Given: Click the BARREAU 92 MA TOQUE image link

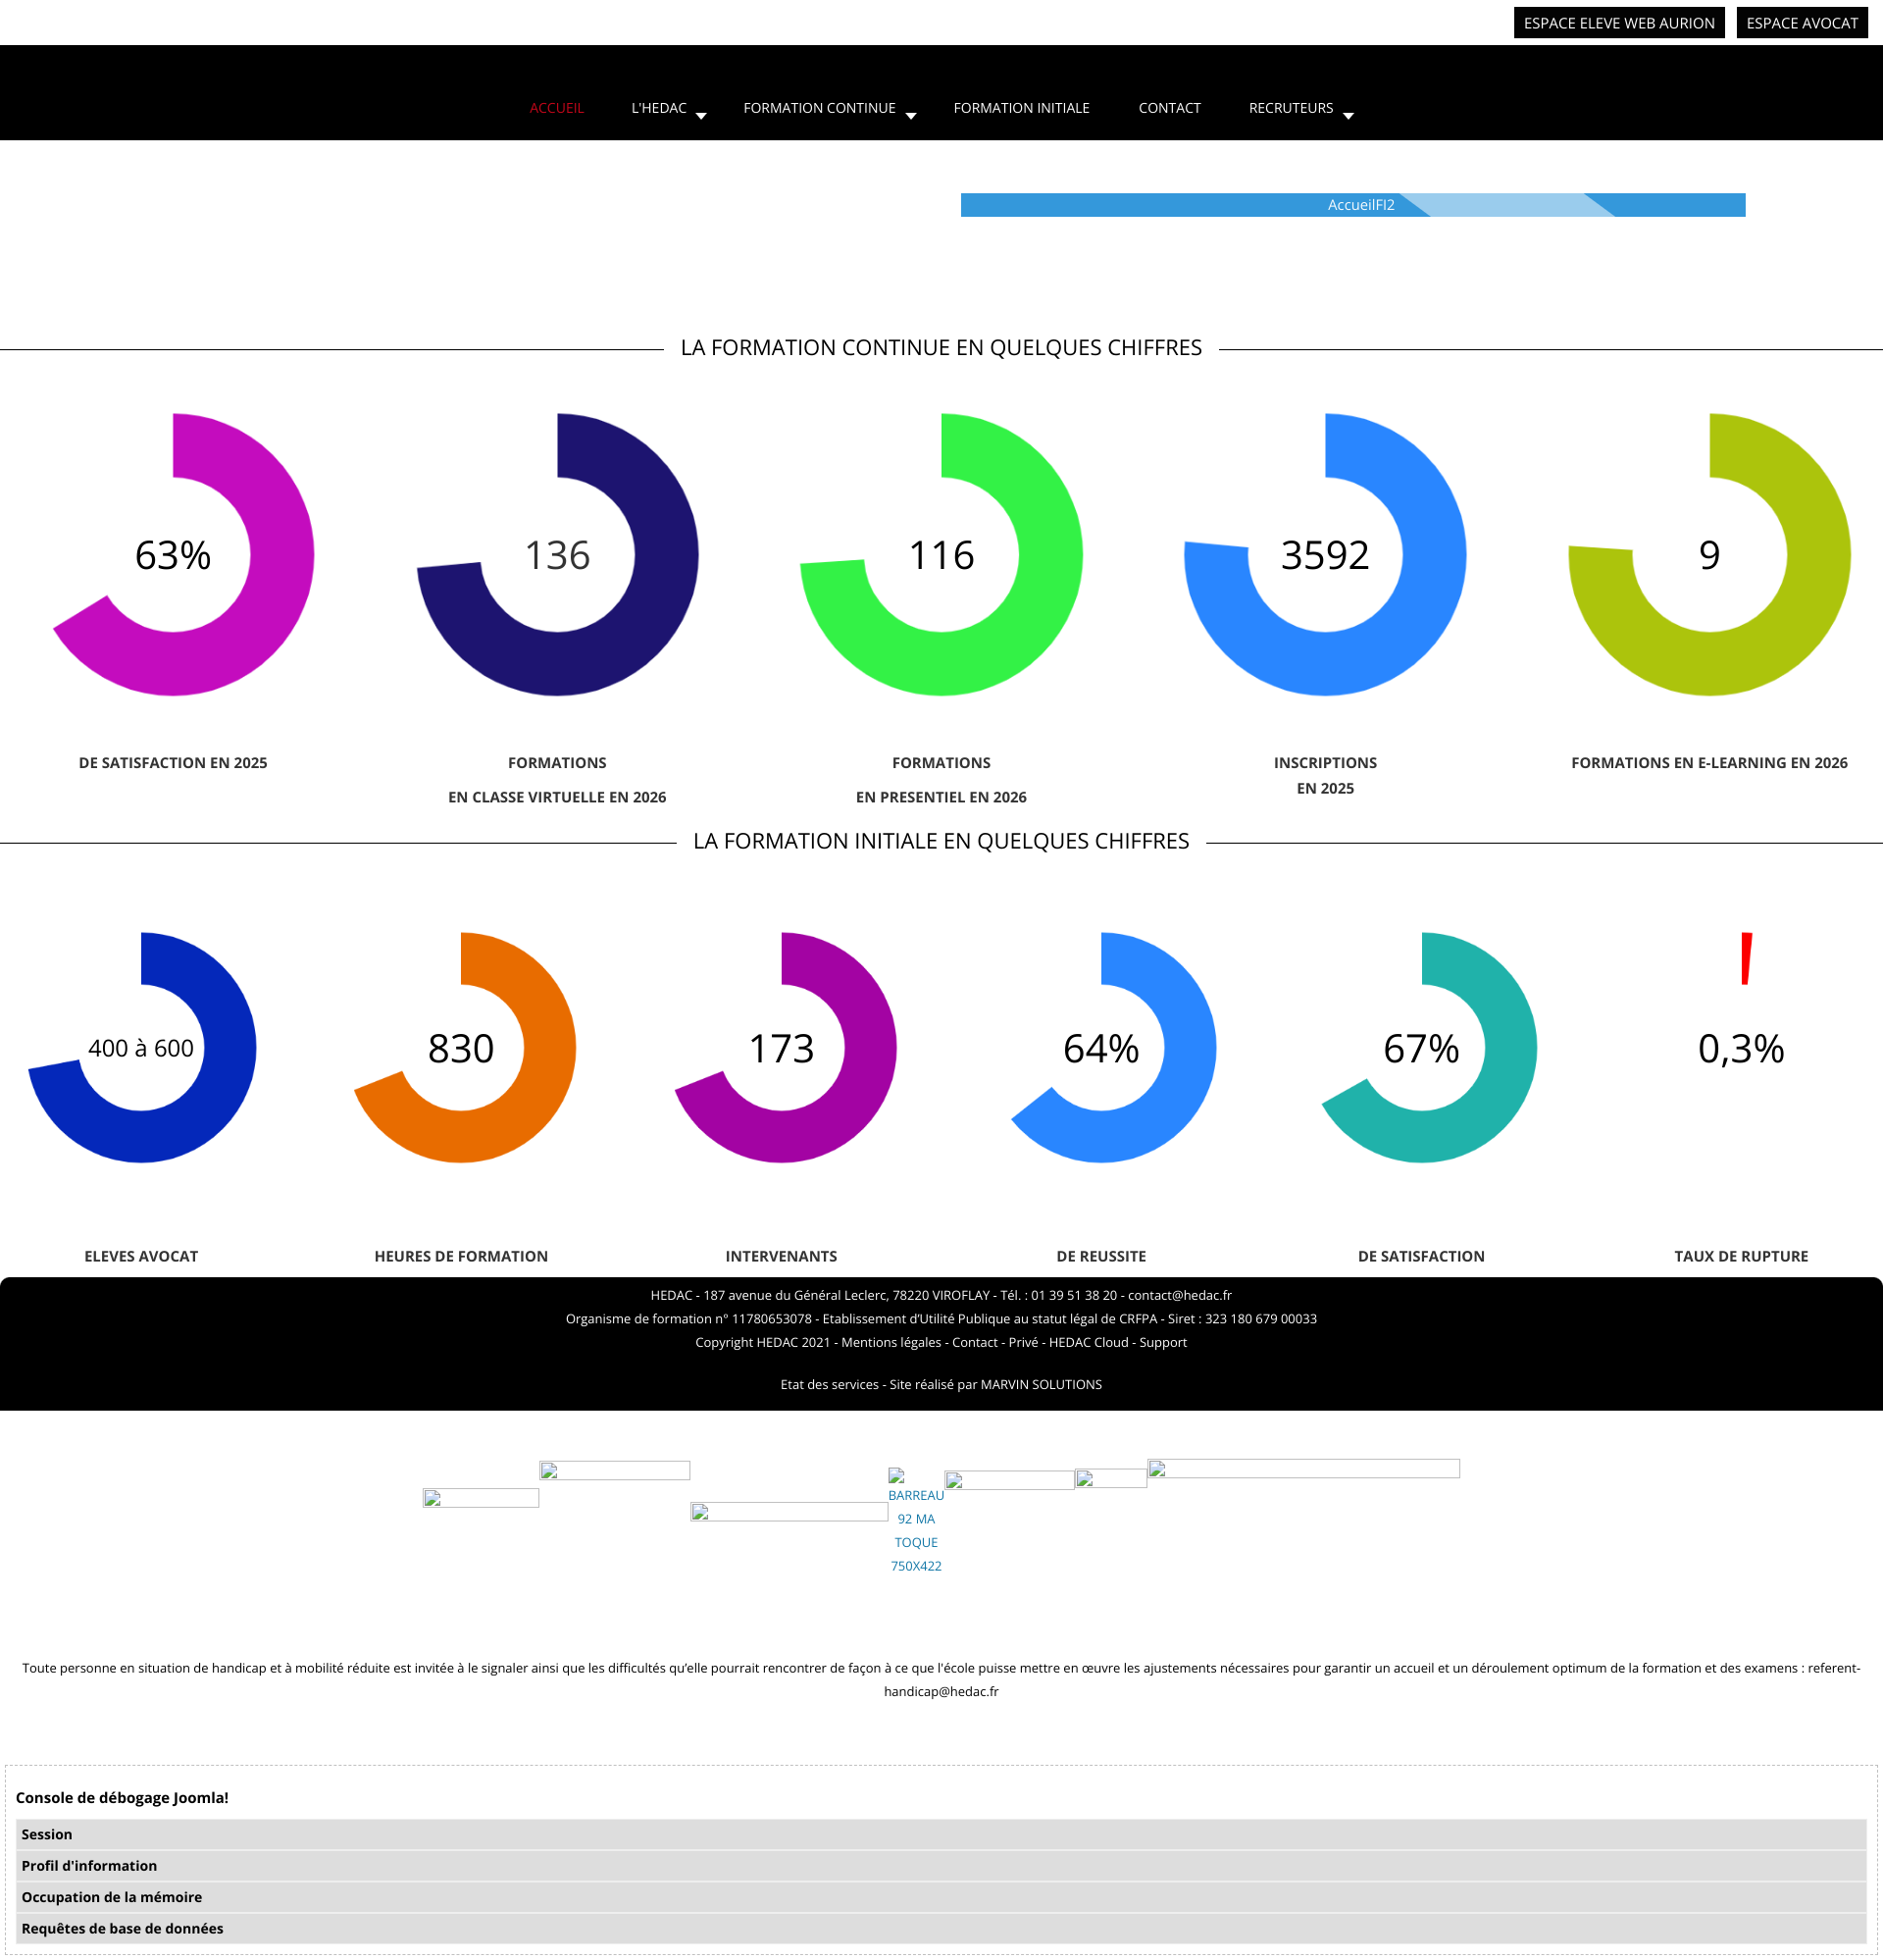Looking at the screenshot, I should tap(916, 1521).
